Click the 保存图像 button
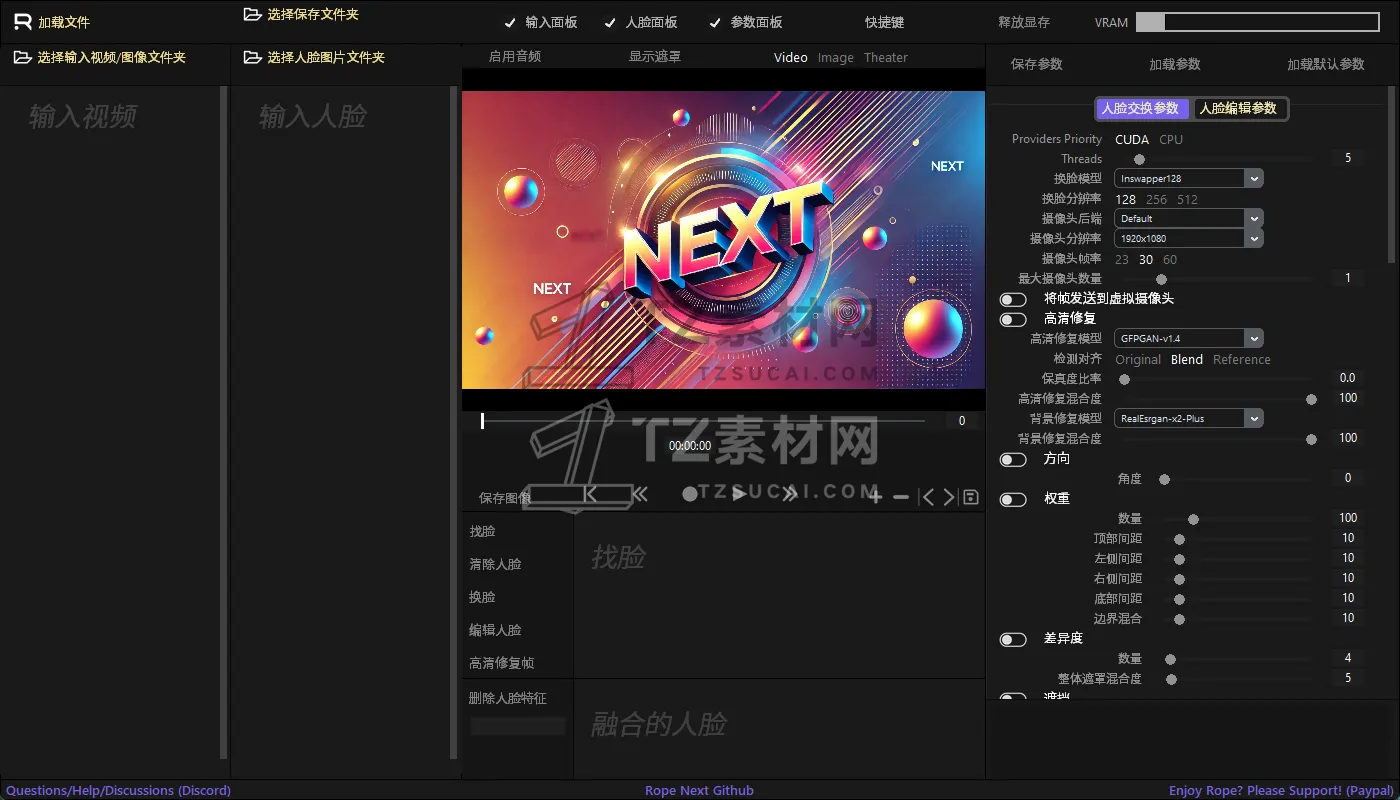 [x=505, y=498]
